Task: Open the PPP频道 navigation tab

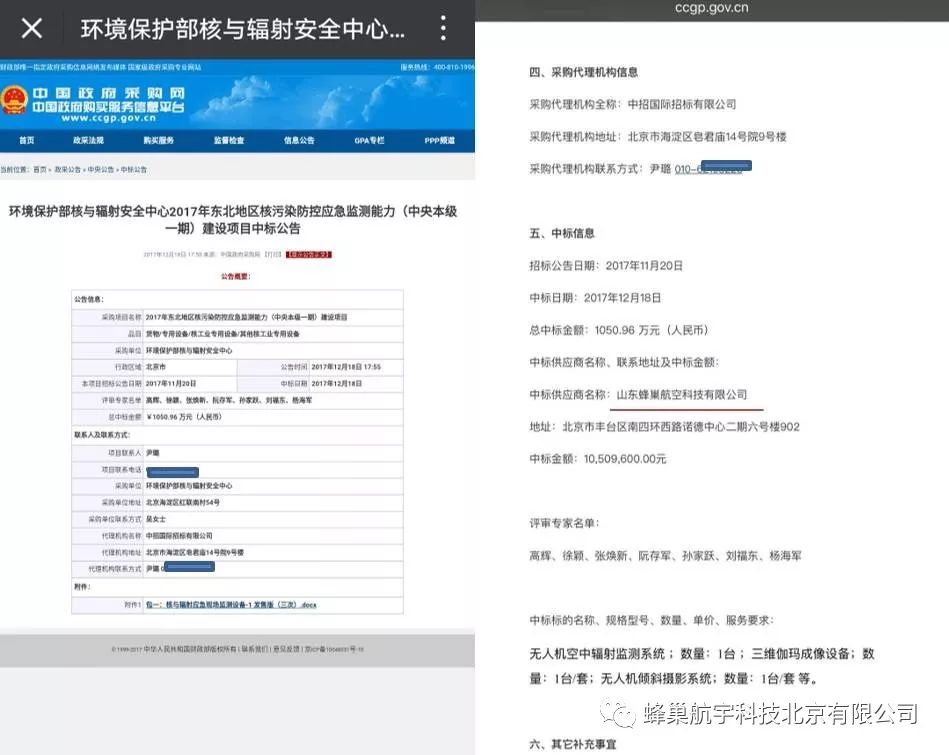Action: click(x=439, y=141)
